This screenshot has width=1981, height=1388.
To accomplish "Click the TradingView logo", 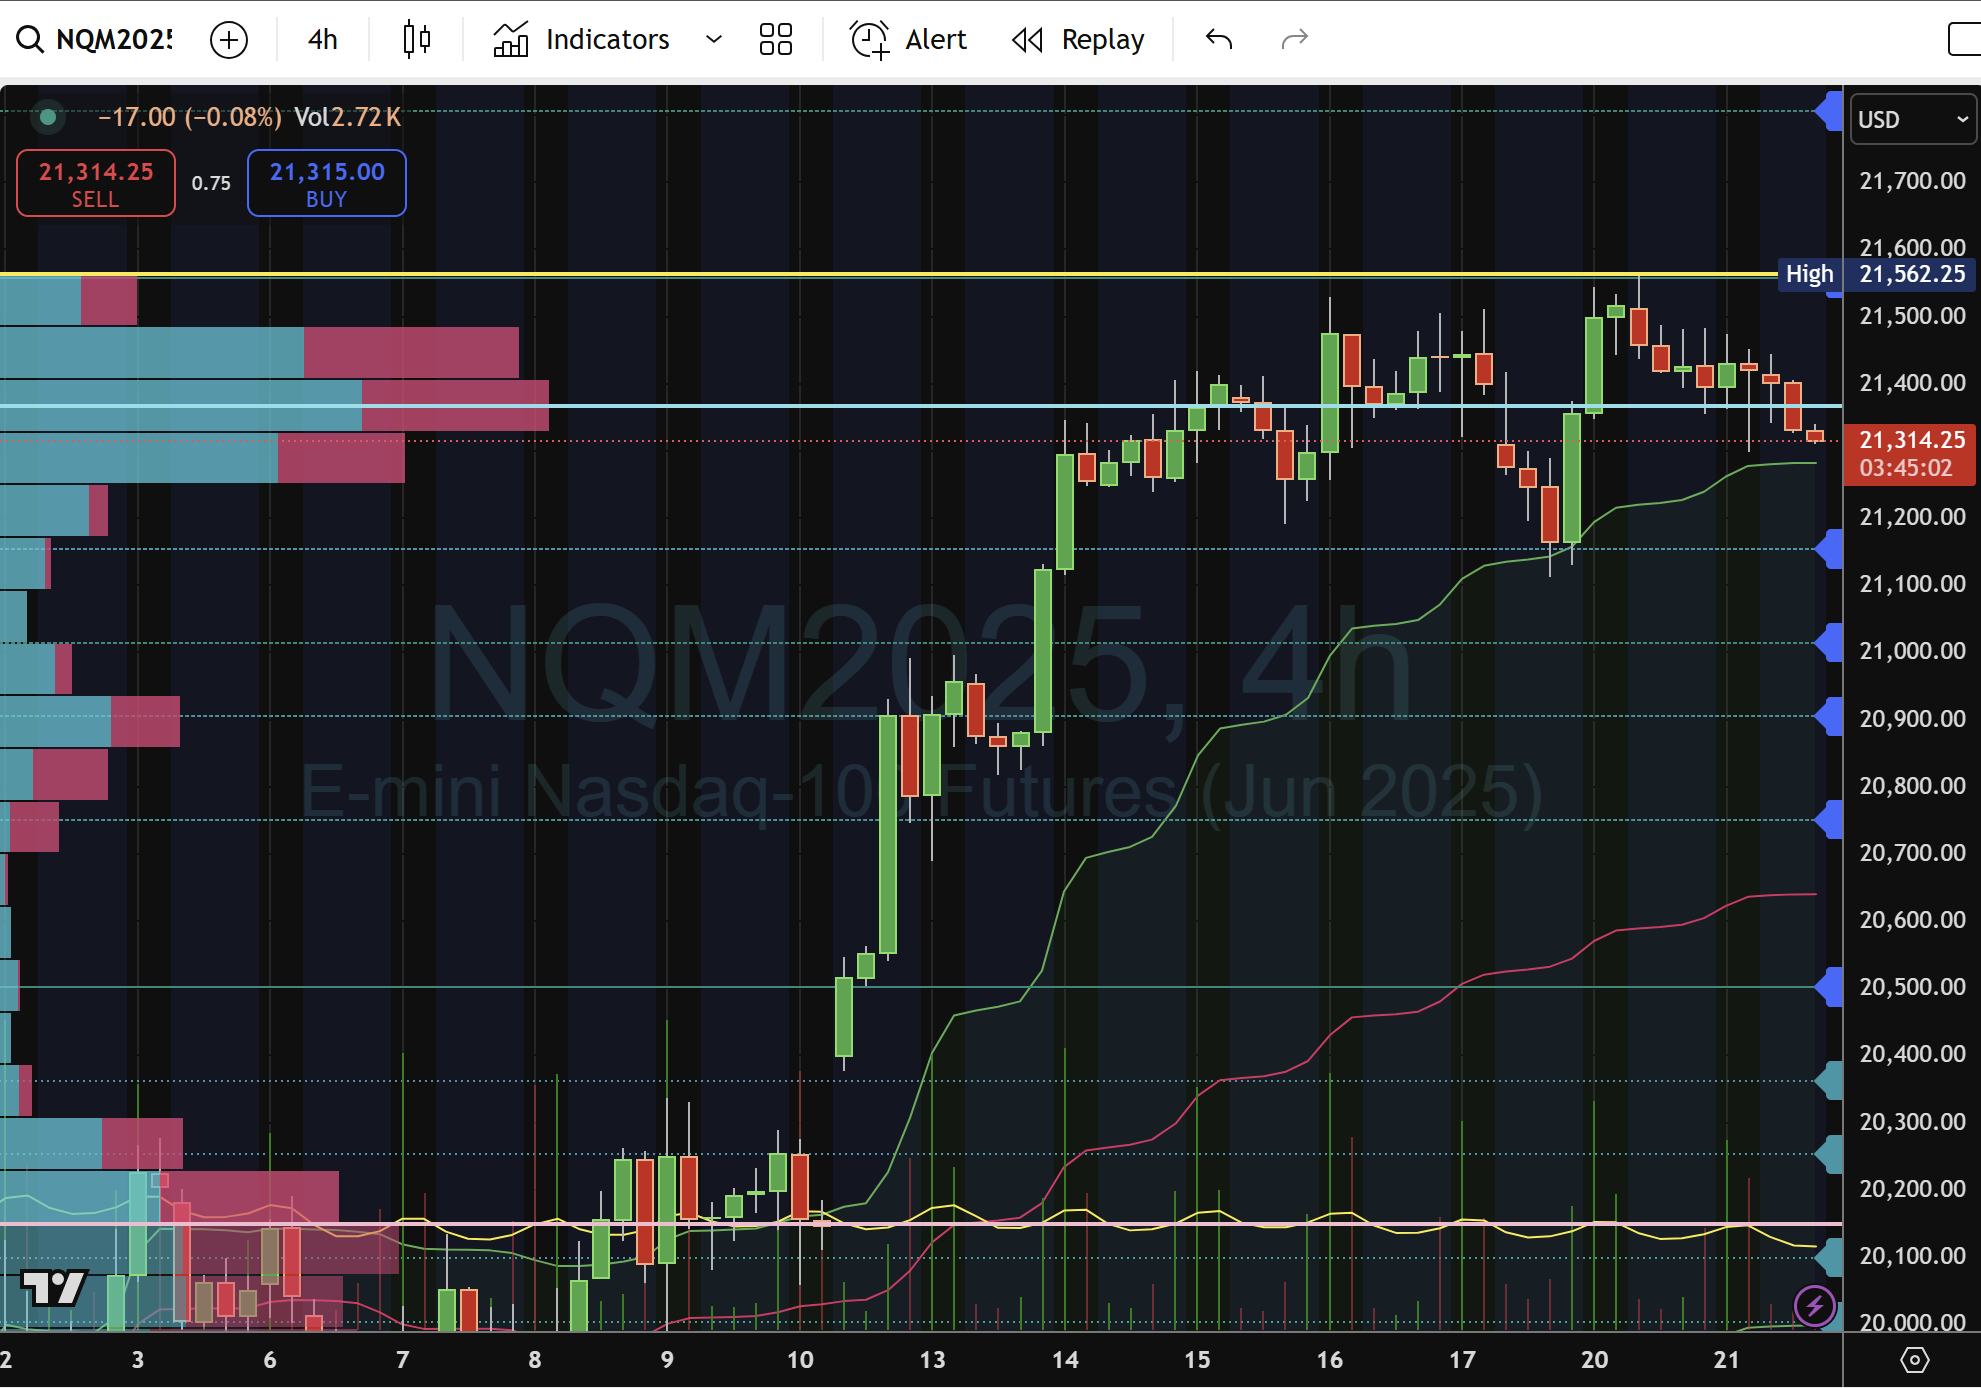I will [x=54, y=1288].
